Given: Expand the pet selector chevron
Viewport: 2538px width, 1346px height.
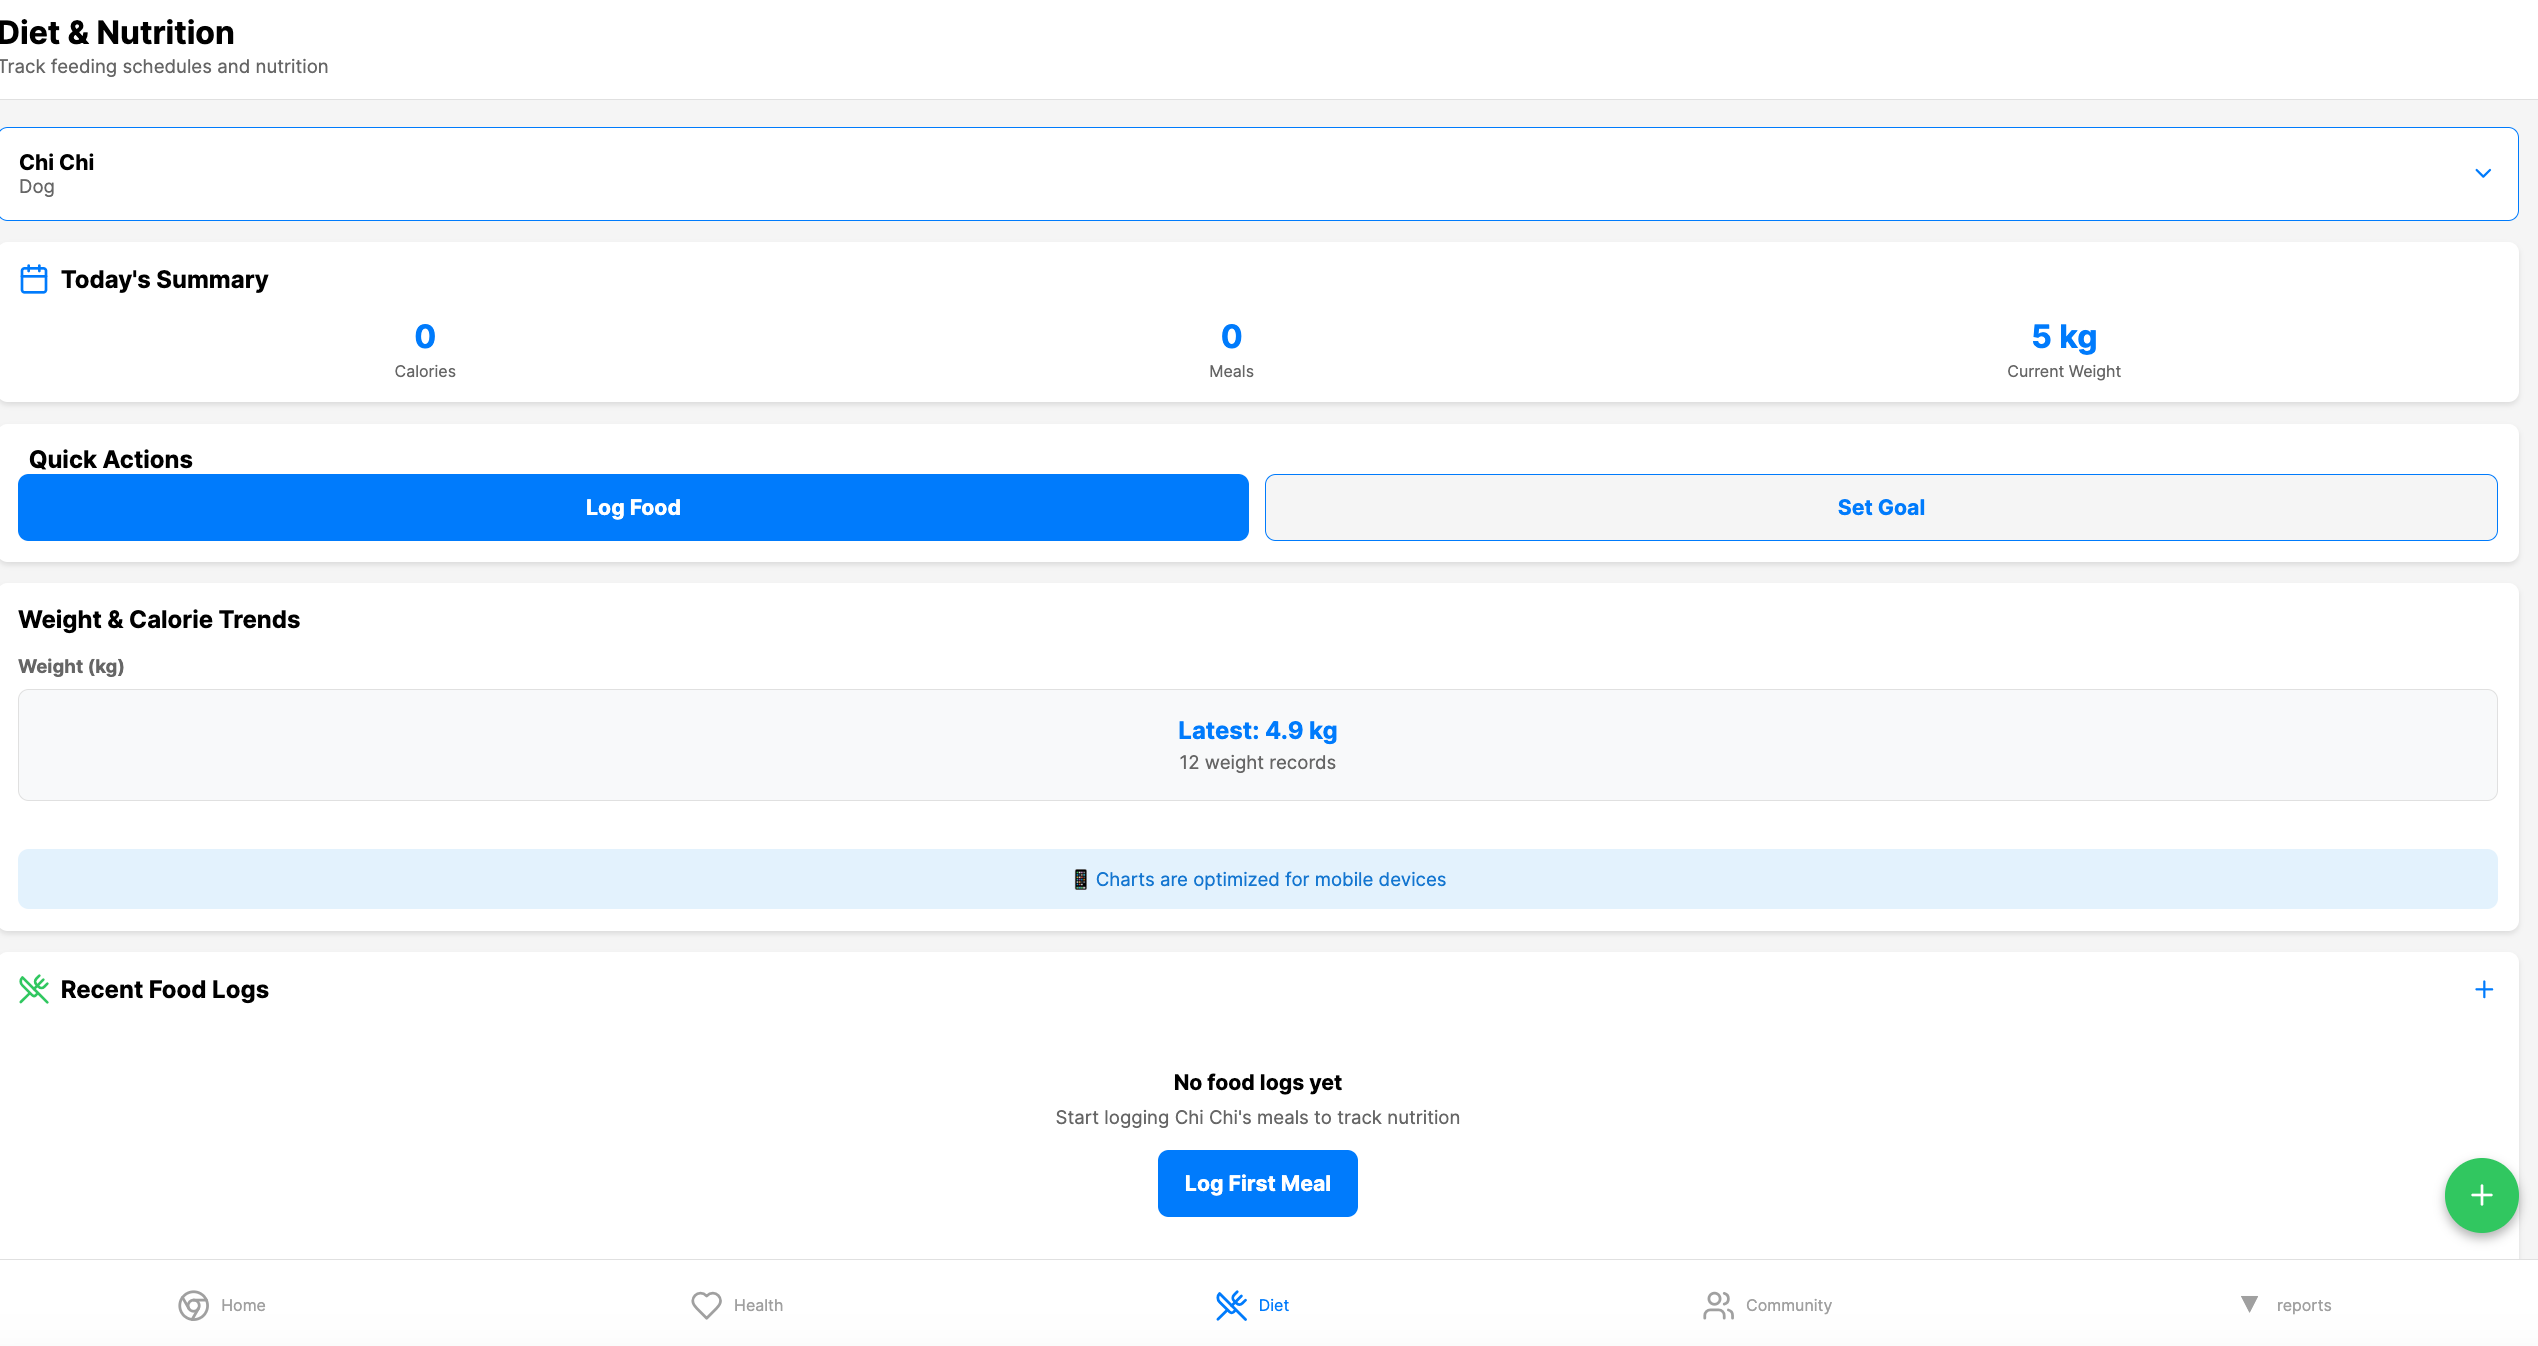Looking at the screenshot, I should pyautogui.click(x=2483, y=173).
